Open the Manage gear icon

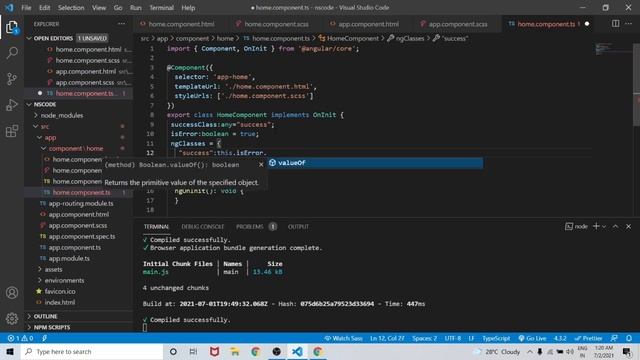pyautogui.click(x=12, y=318)
